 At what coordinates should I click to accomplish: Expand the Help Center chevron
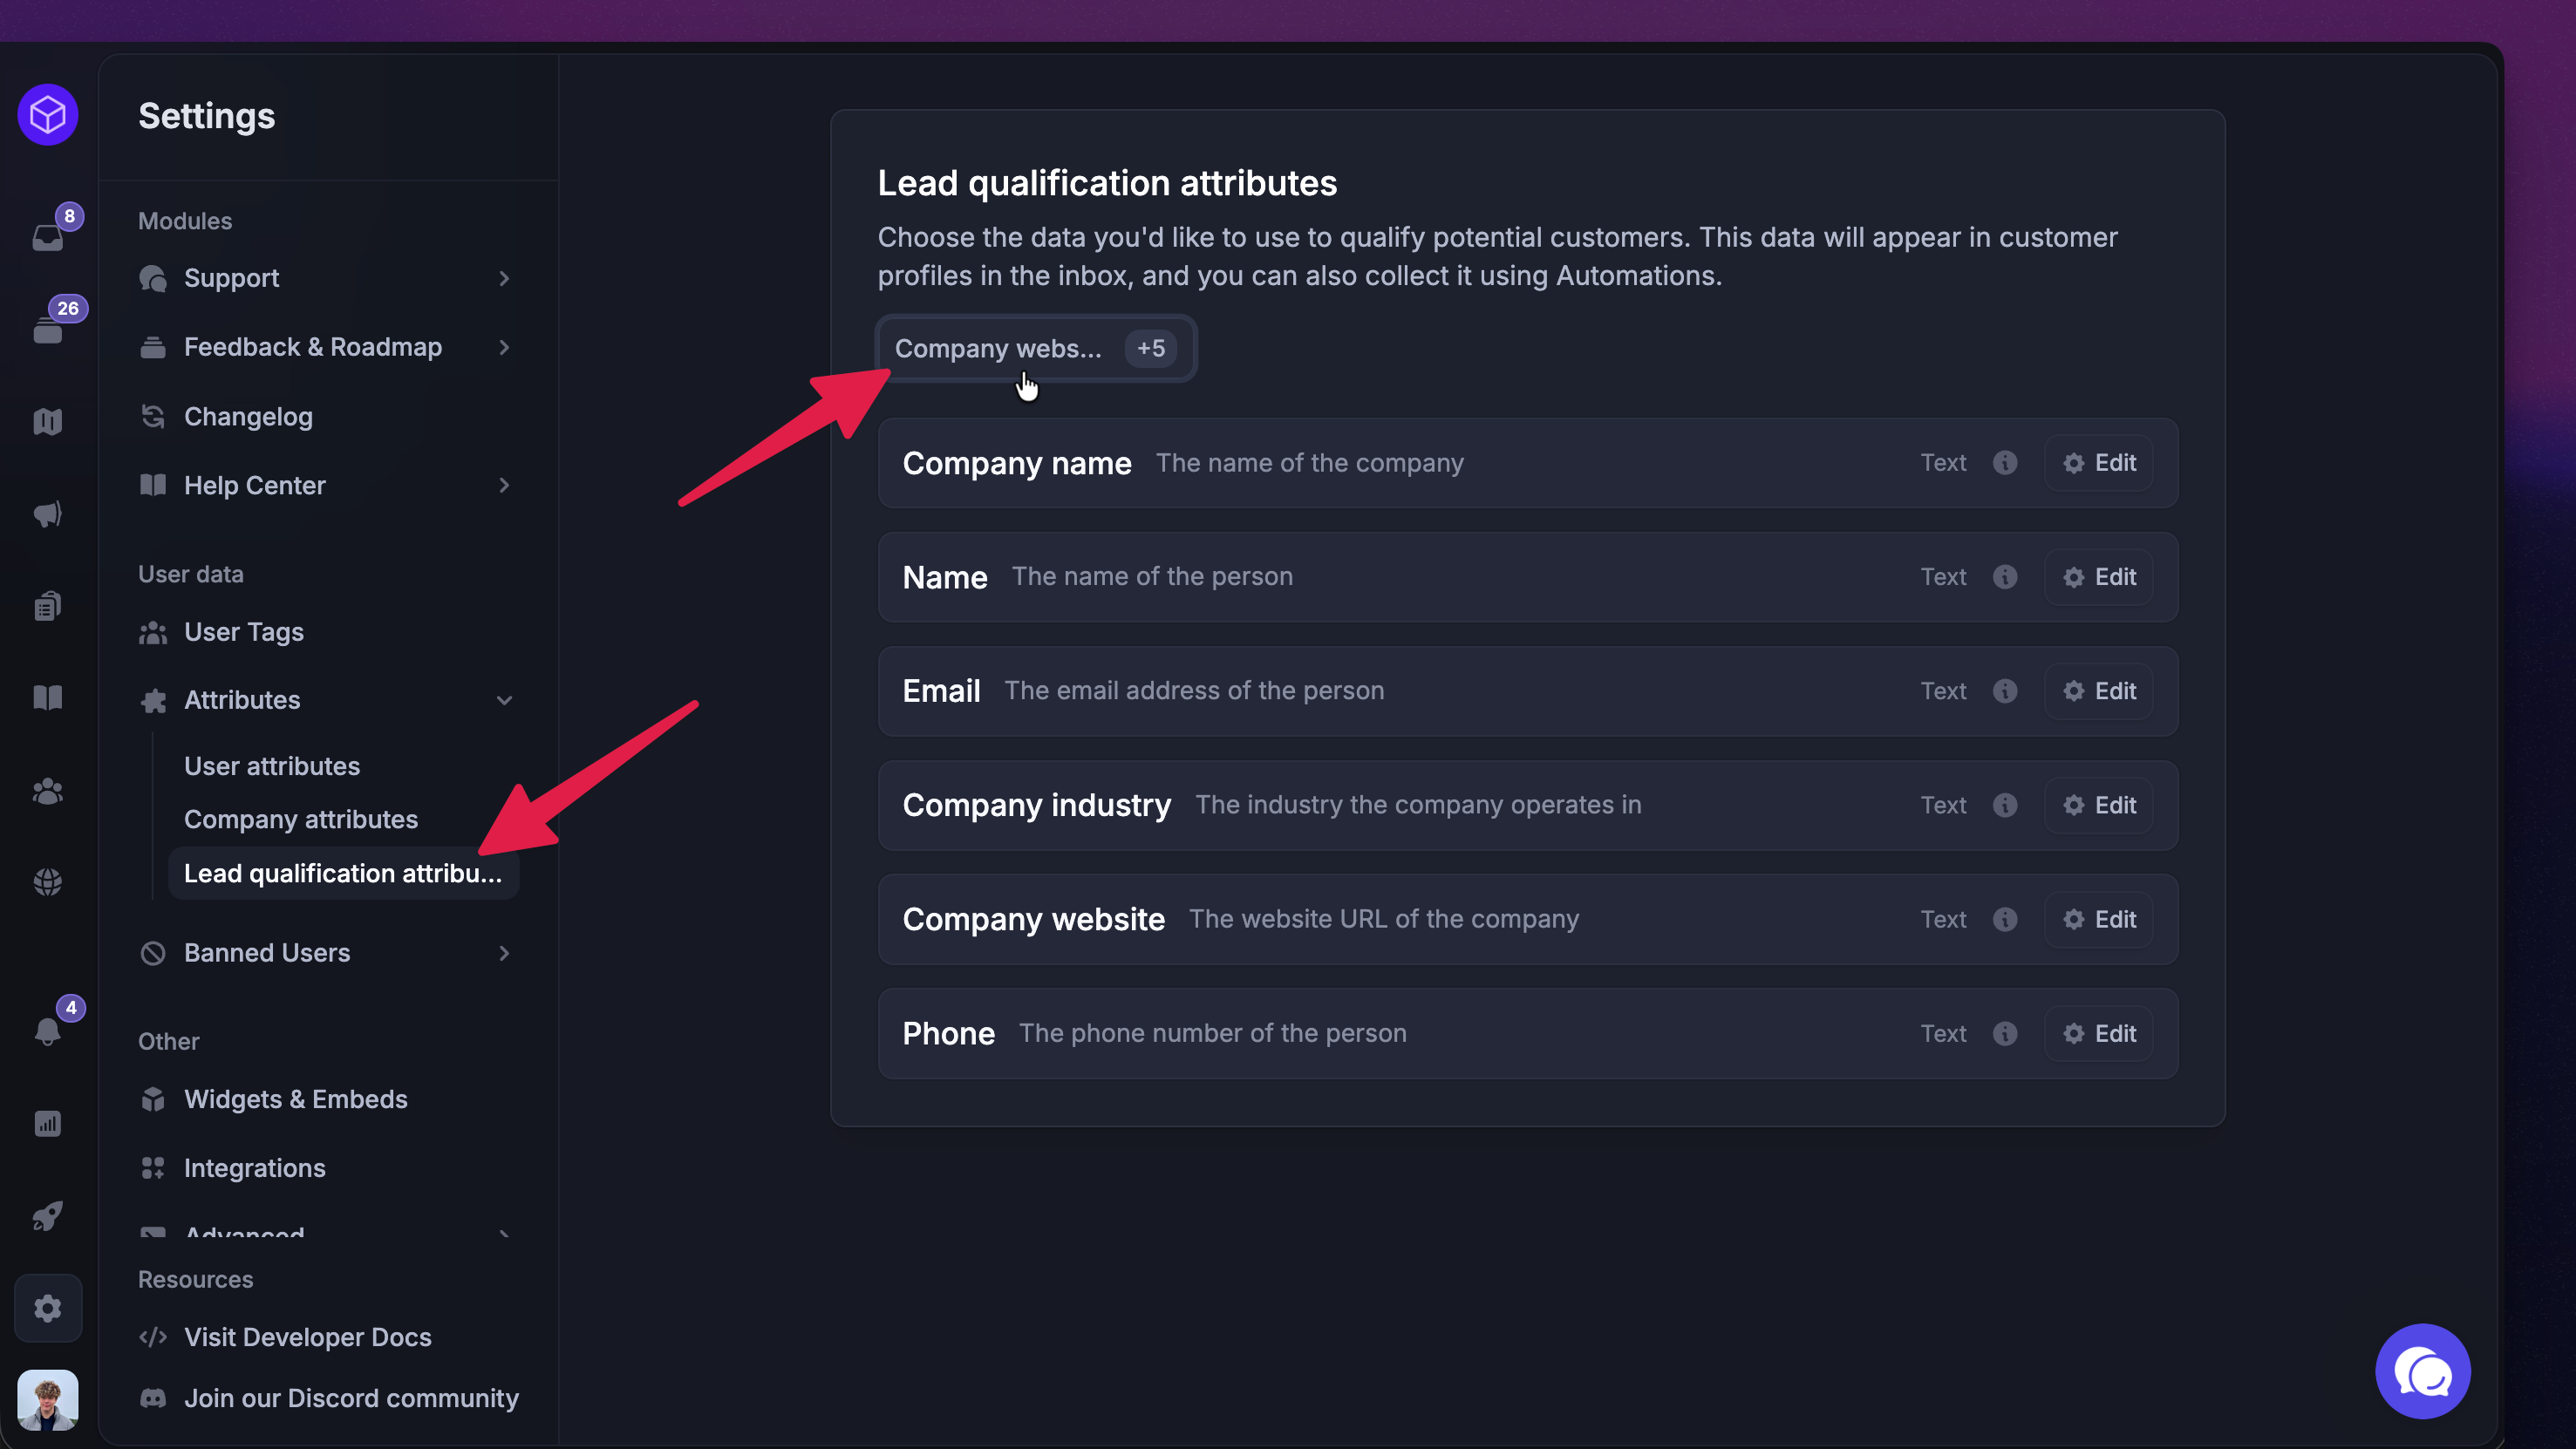pyautogui.click(x=504, y=485)
